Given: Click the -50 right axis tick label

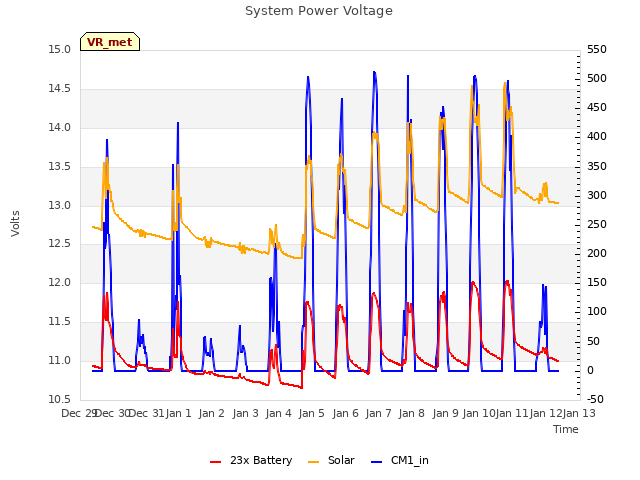Looking at the screenshot, I should [x=595, y=399].
